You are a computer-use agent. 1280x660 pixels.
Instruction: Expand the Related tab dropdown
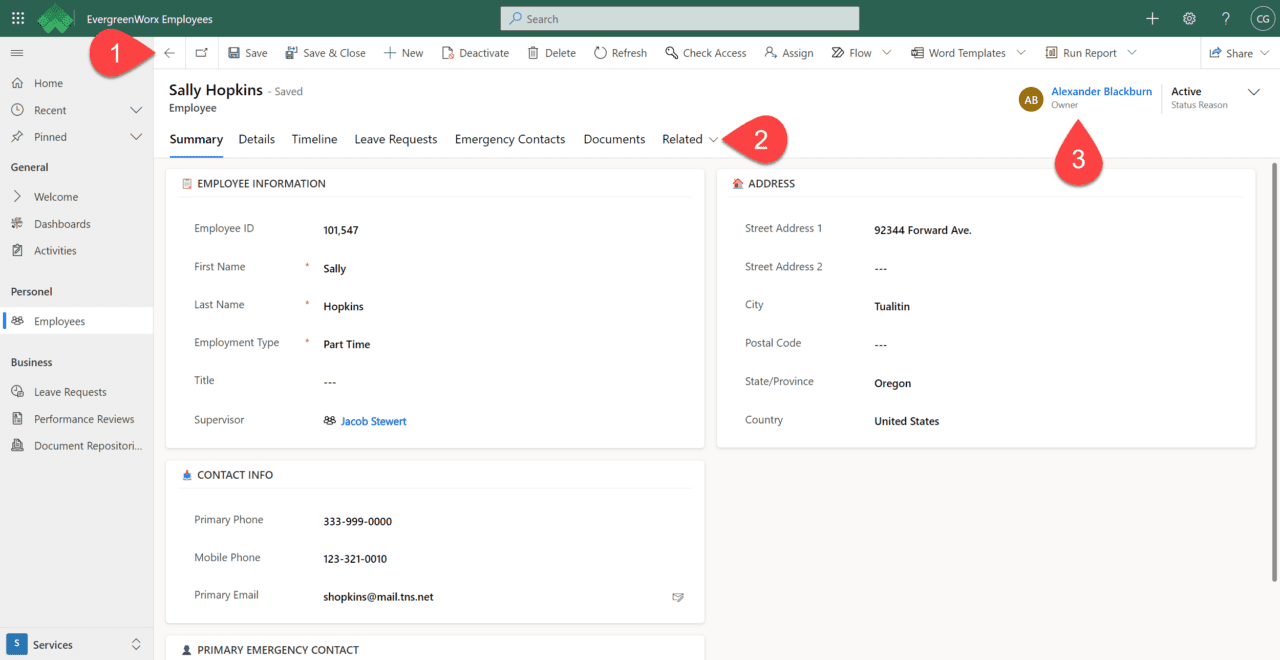pos(690,139)
